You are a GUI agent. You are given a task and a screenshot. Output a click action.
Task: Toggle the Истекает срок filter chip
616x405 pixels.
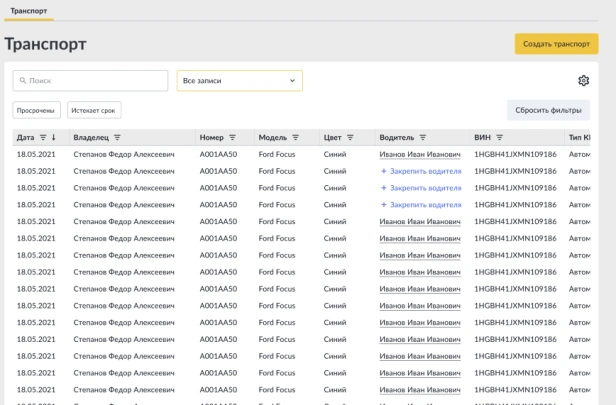[94, 110]
